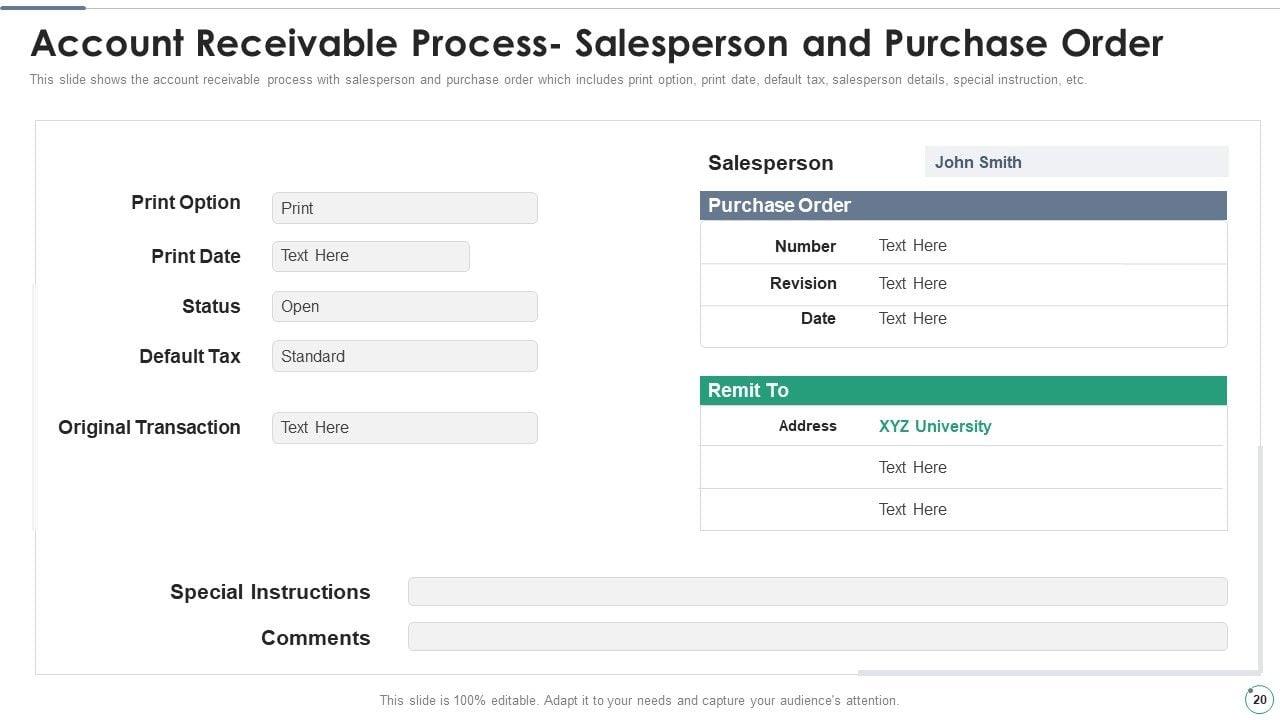Click the Purchase Order Number value
The width and height of the screenshot is (1280, 720).
coord(912,246)
